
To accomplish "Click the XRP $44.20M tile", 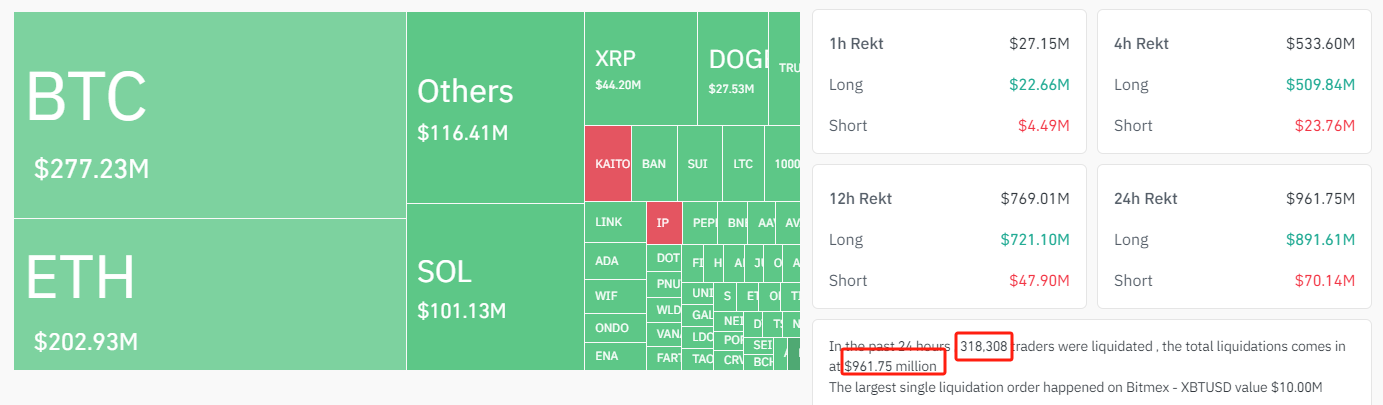I will click(641, 69).
